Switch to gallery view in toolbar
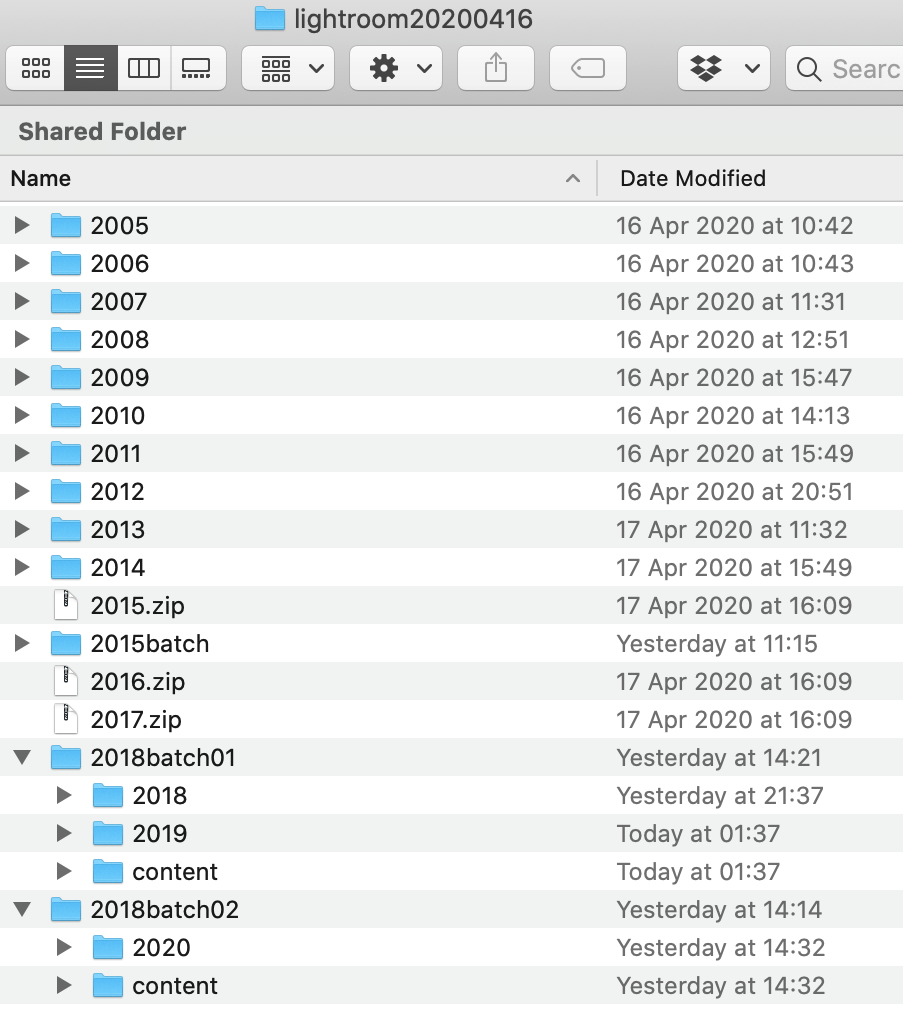Screen dimensions: 903x1018 tap(197, 68)
